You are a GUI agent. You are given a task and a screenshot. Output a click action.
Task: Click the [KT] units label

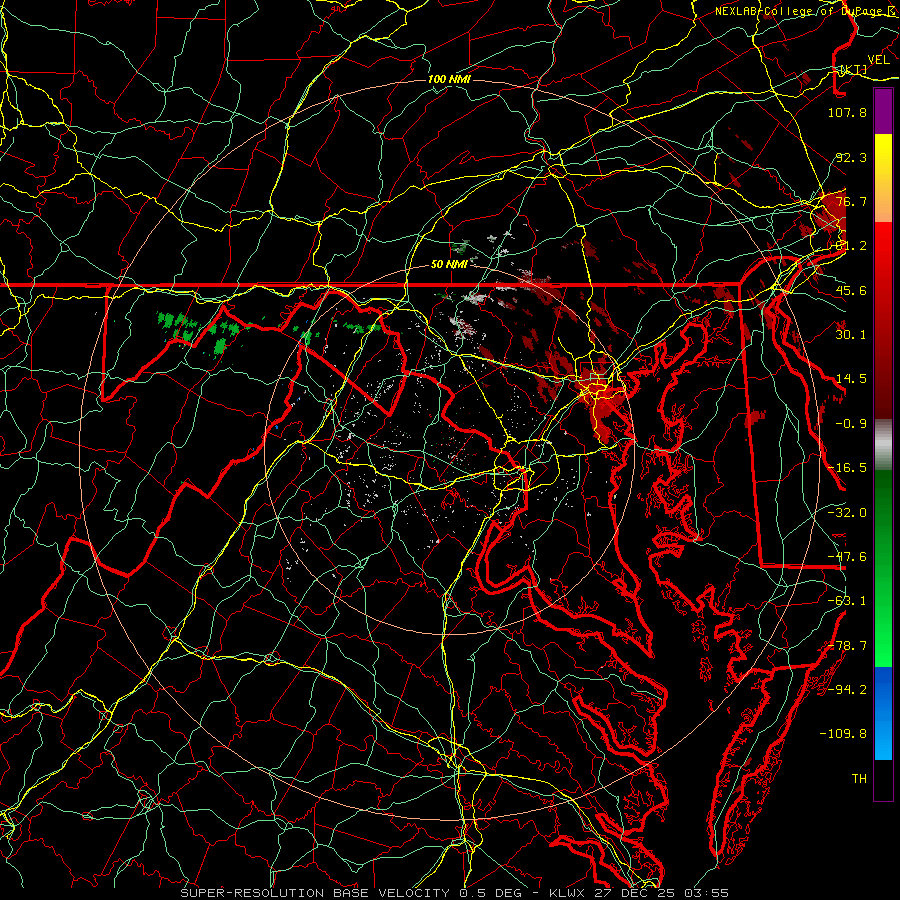click(x=854, y=70)
